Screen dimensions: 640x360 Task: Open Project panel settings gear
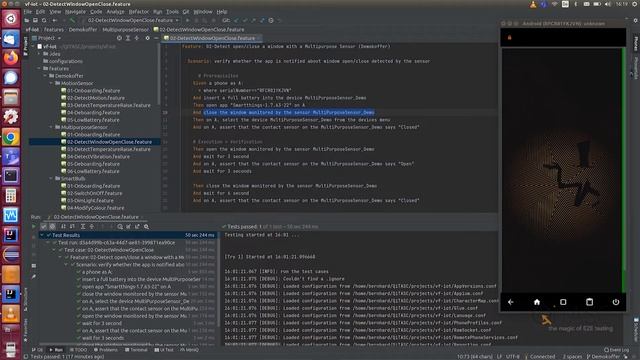point(147,38)
